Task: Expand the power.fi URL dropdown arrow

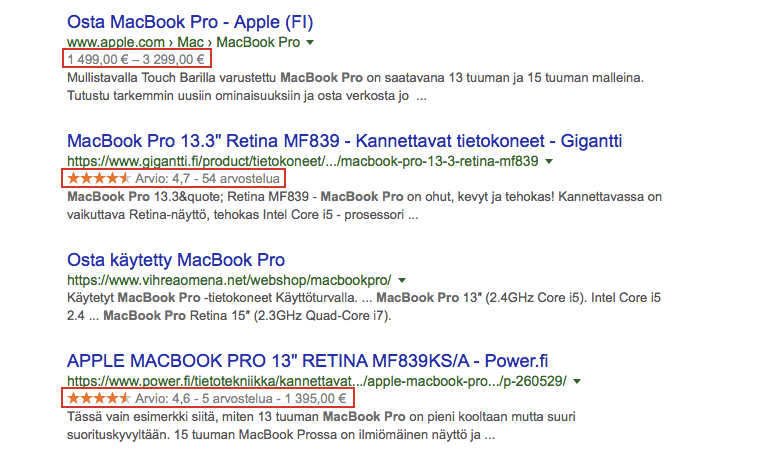Action: click(x=577, y=381)
